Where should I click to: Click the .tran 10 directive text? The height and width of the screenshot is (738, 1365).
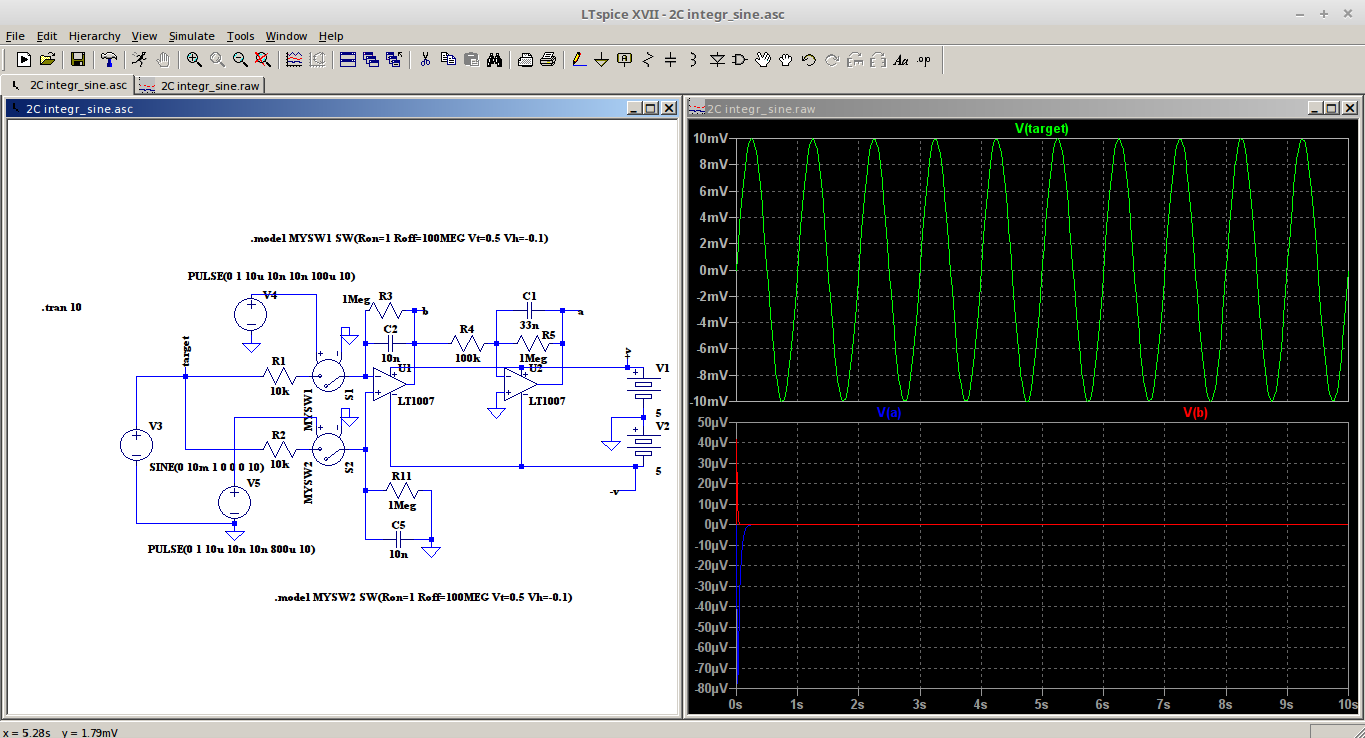(x=61, y=308)
